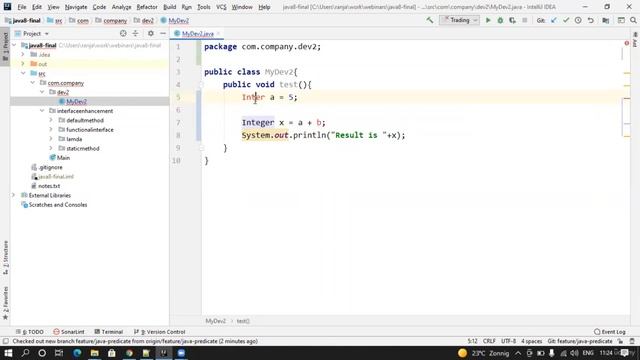640x360 pixels.
Task: Expand the functionalinterface package
Action: click(x=51, y=129)
